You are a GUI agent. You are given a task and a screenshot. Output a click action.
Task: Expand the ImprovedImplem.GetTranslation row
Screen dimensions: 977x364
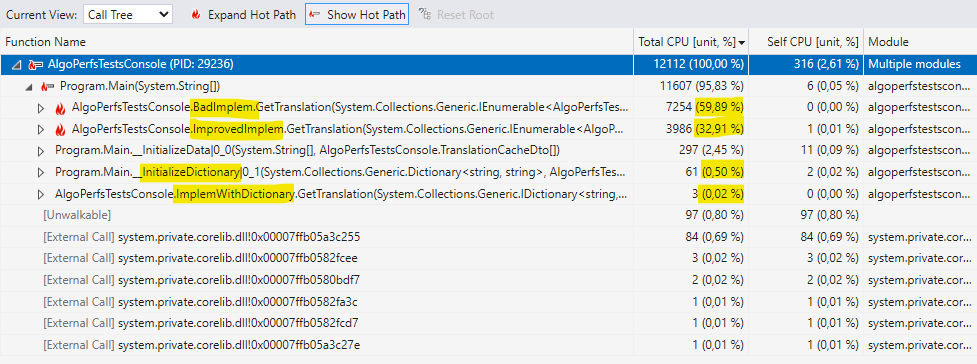(x=41, y=130)
